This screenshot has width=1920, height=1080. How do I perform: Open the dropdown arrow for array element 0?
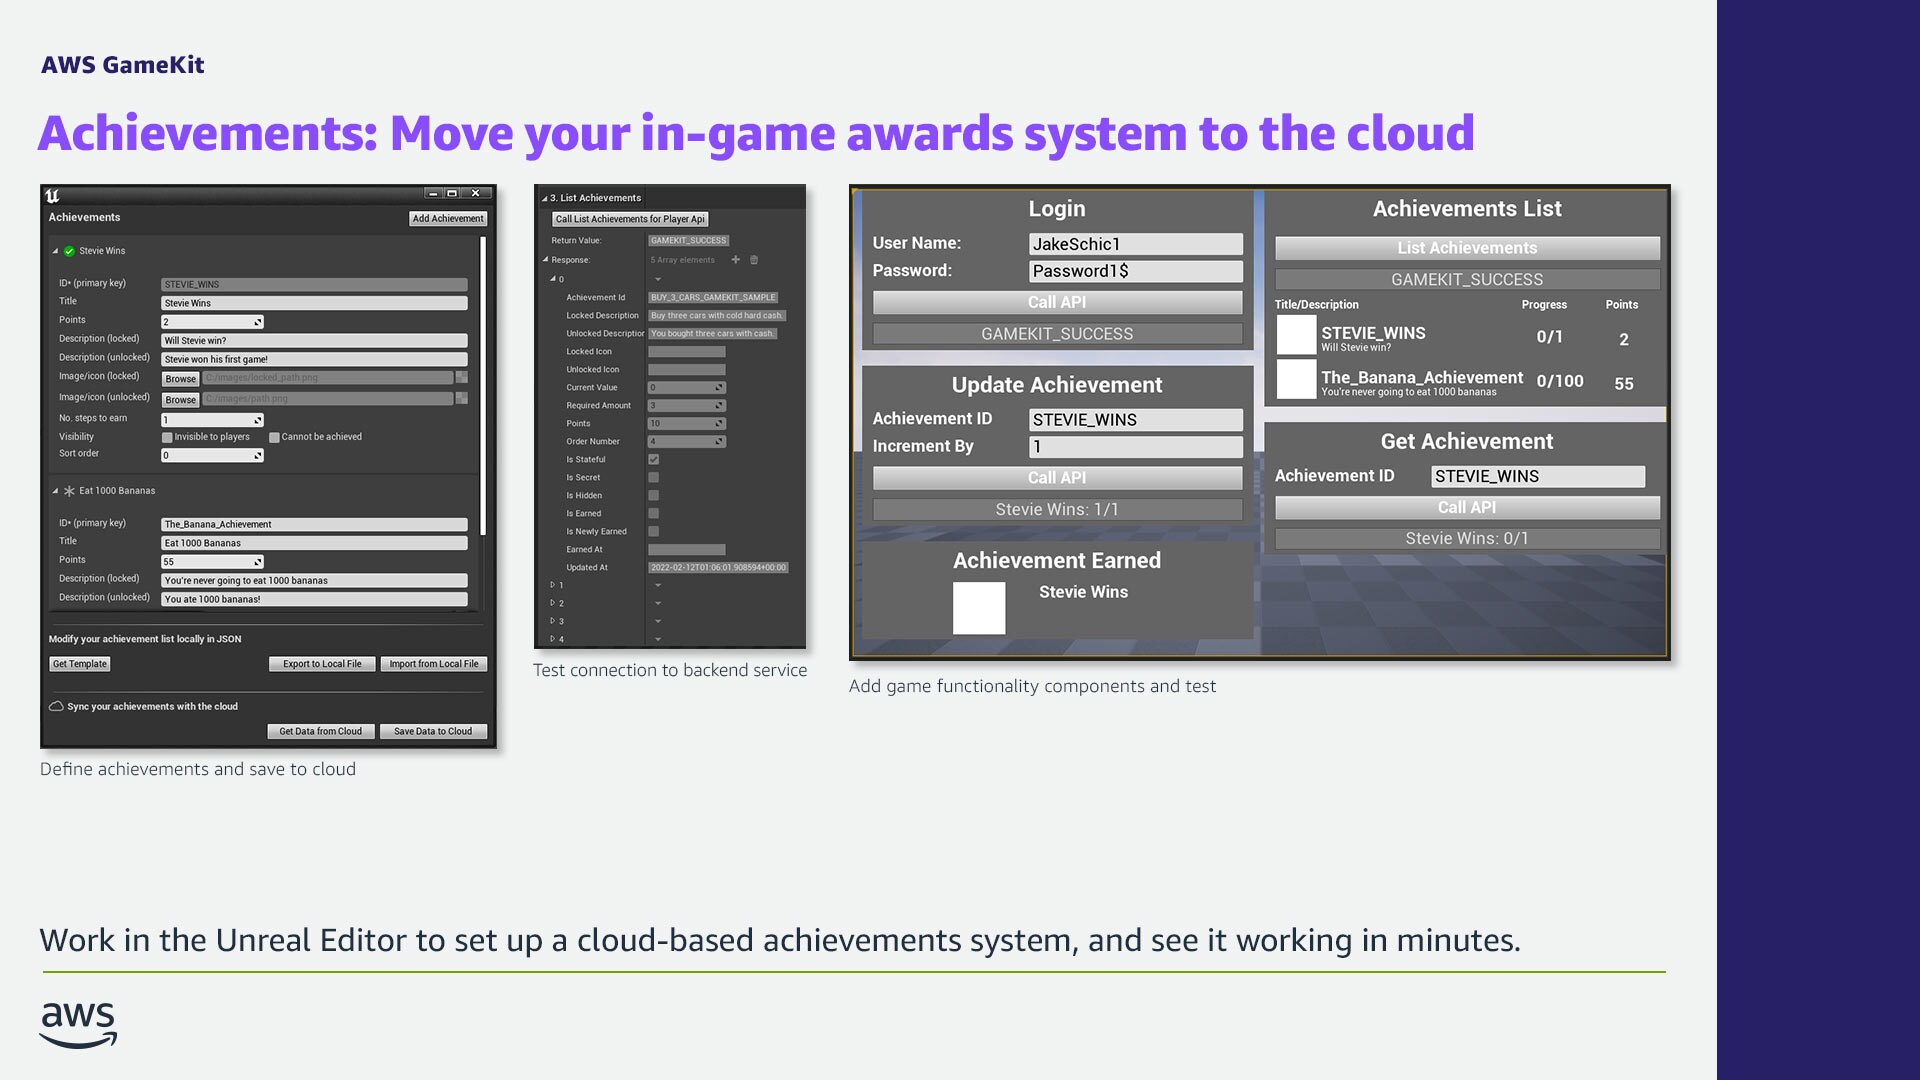(x=658, y=279)
